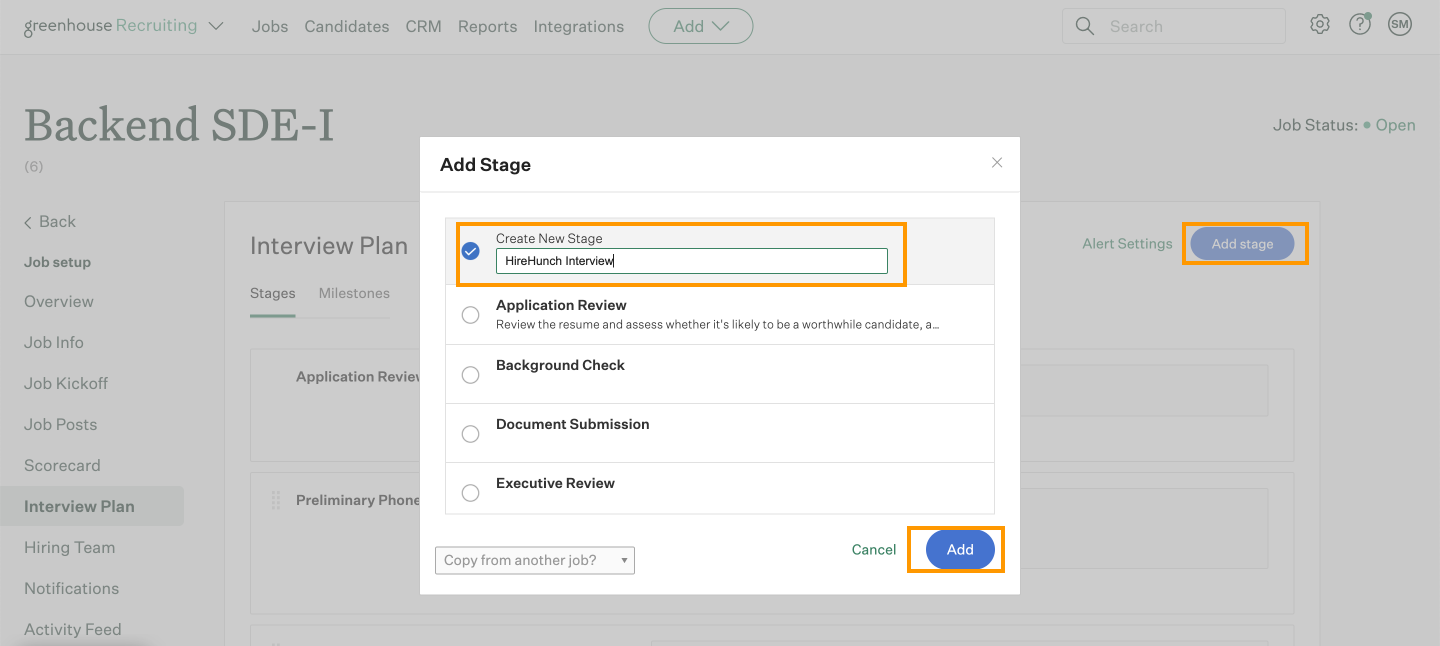Switch to the Milestones tab
Screen dimensions: 1440x646
click(x=354, y=293)
